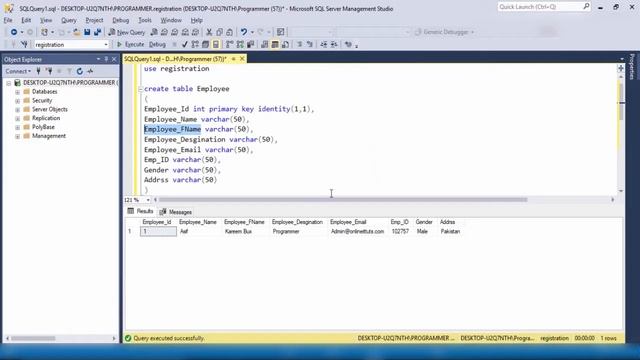Open the registration database dropdown
This screenshot has height=360, width=640.
click(x=106, y=44)
